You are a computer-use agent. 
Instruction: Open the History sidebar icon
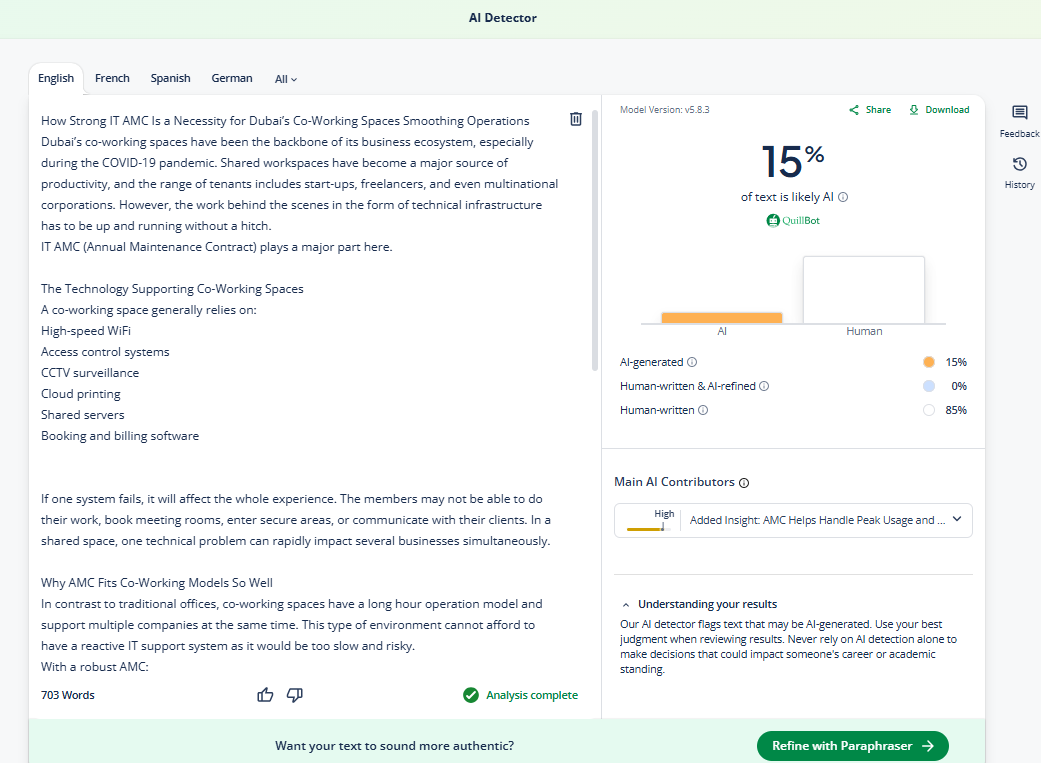(1019, 165)
